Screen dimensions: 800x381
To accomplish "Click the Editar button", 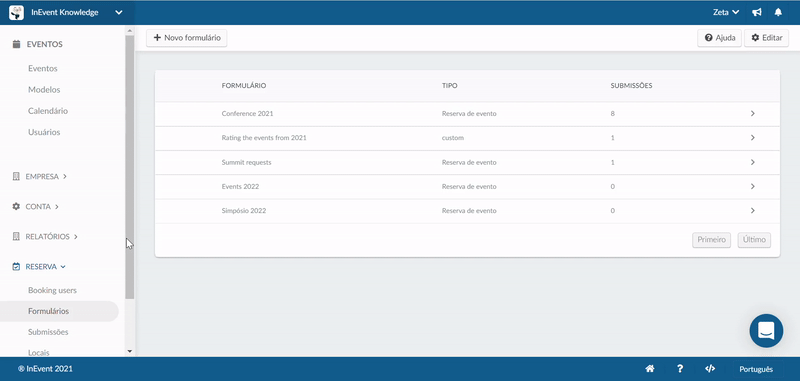I will [x=766, y=38].
